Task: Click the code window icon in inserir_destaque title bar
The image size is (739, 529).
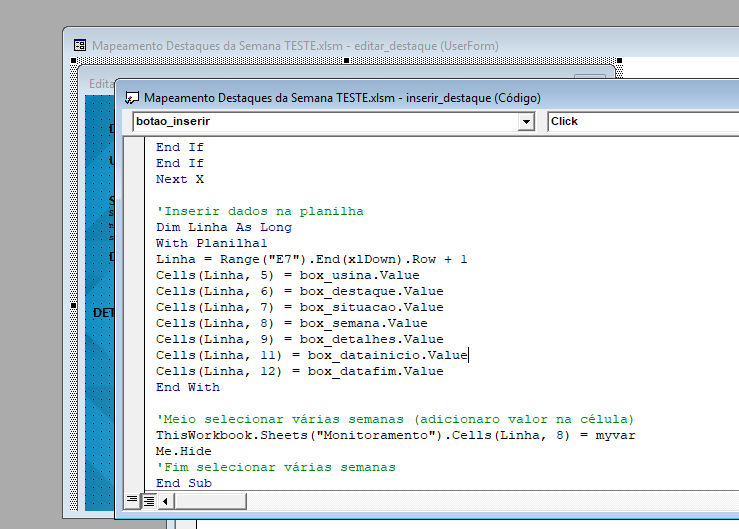Action: [x=131, y=98]
